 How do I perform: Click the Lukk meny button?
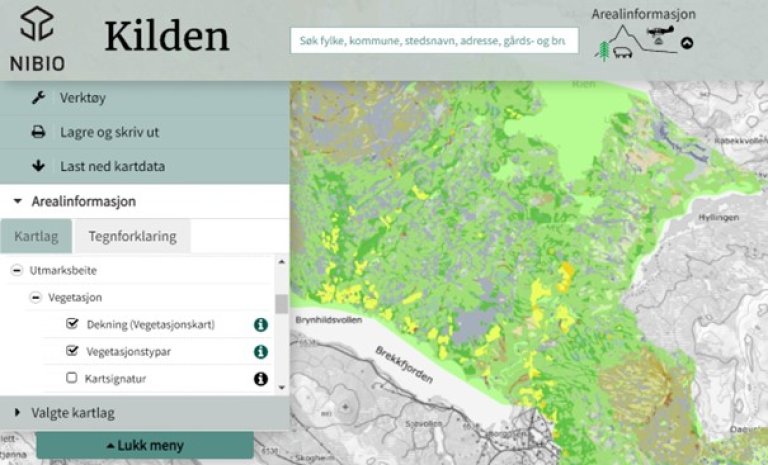(145, 445)
